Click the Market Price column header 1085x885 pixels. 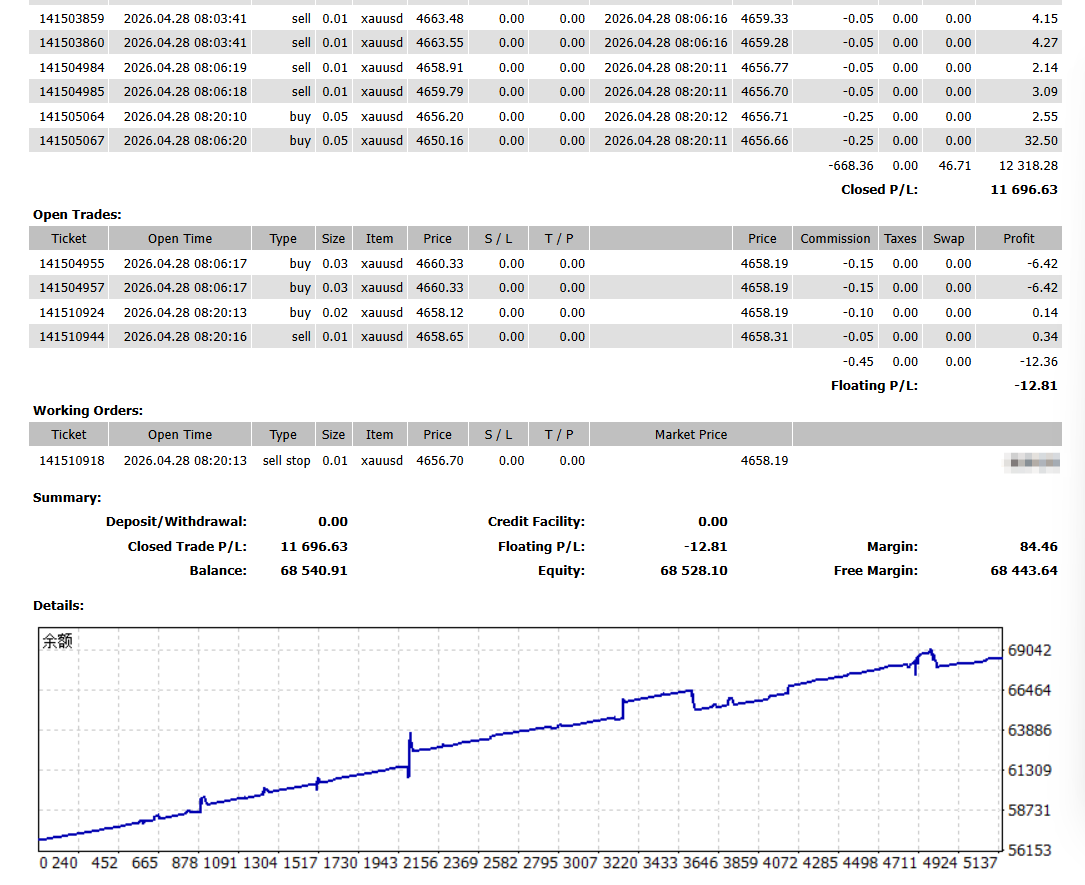[691, 435]
